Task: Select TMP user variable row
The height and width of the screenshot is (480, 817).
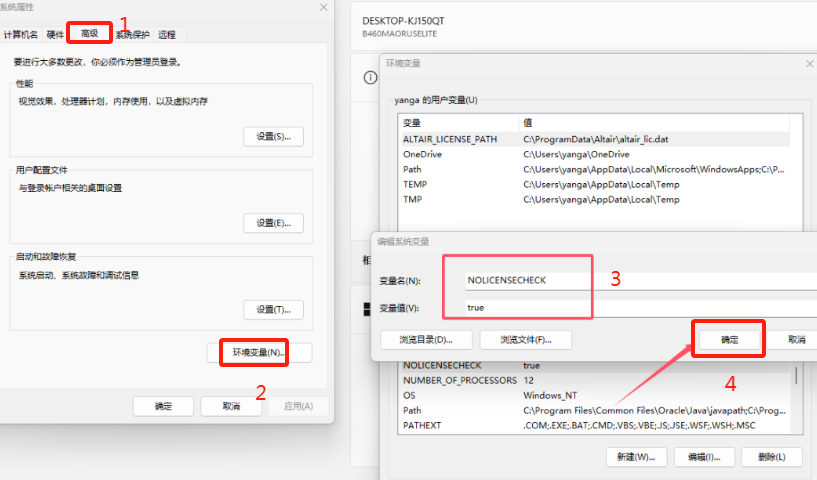Action: tap(595, 200)
